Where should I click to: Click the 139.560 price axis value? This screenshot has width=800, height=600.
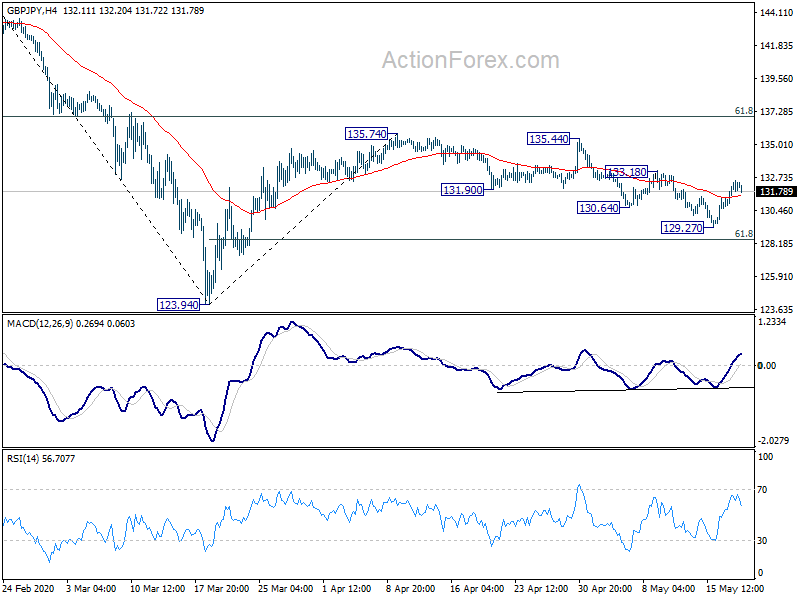[x=776, y=79]
